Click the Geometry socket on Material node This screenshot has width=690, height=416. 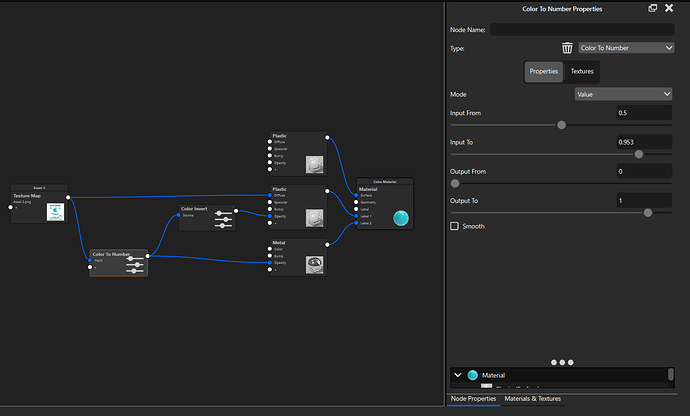click(356, 202)
